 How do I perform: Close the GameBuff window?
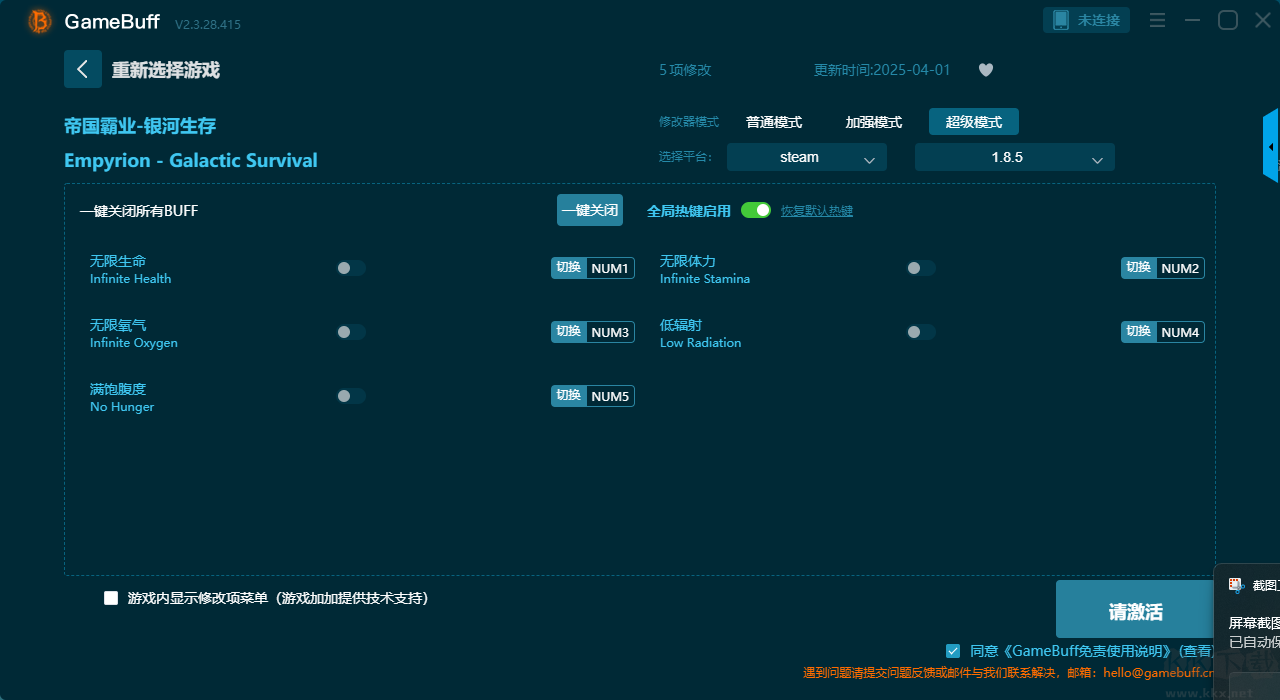1263,20
